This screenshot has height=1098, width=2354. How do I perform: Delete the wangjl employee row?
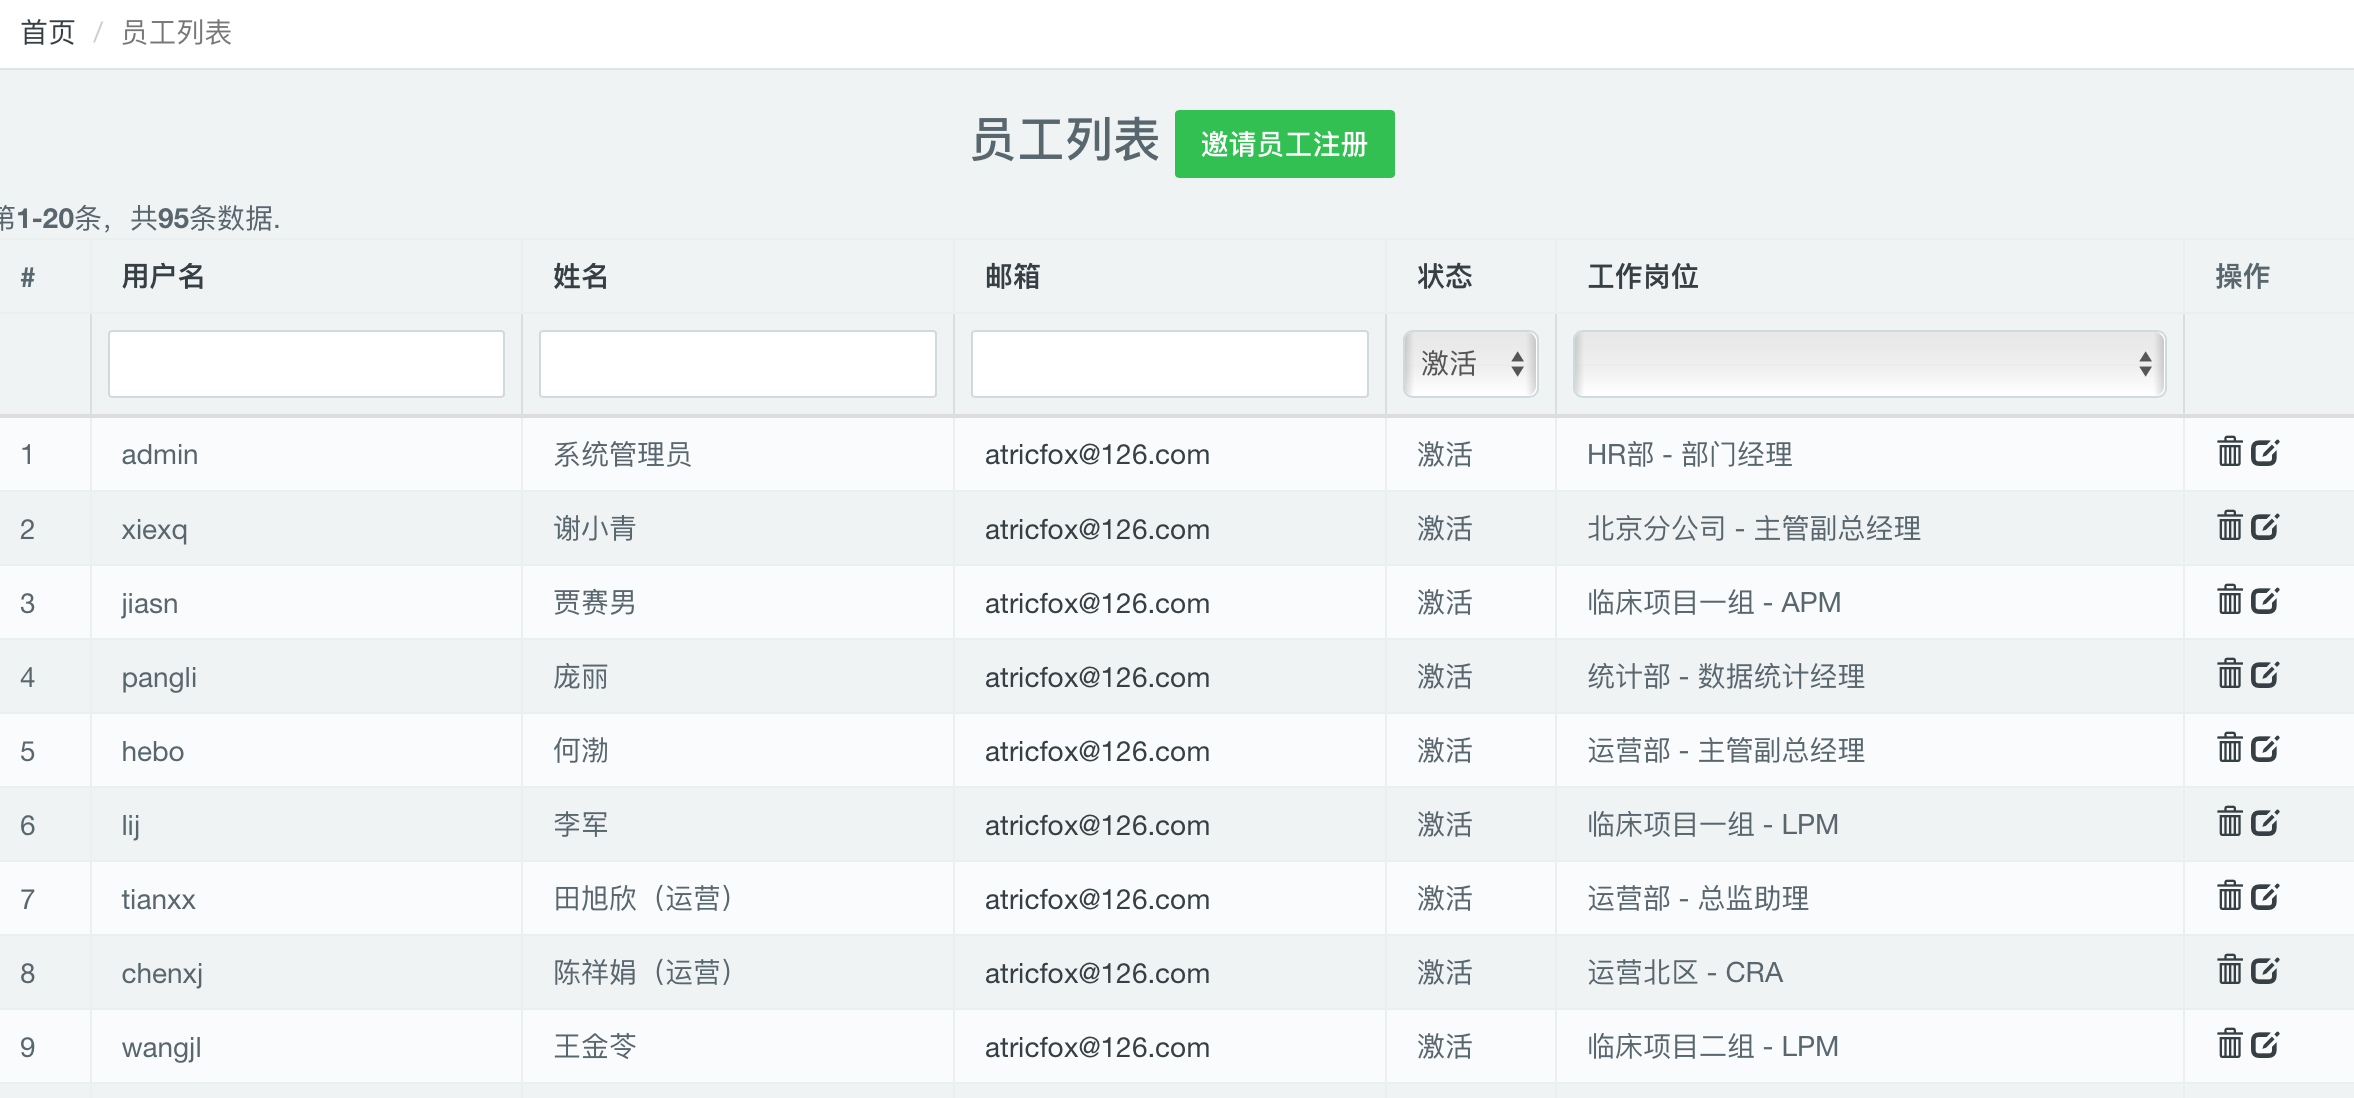click(x=2229, y=1044)
